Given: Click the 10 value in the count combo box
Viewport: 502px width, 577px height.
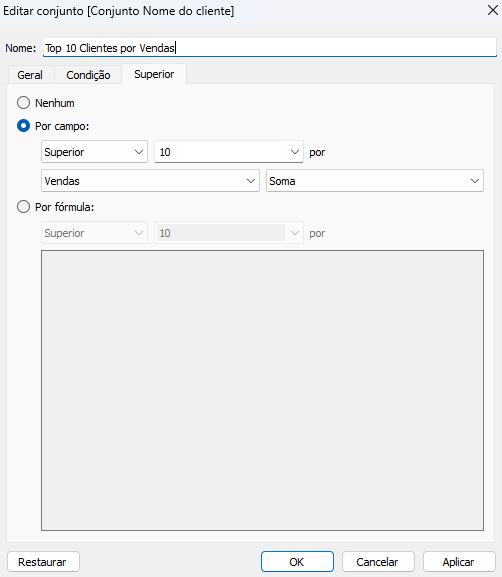Looking at the screenshot, I should pyautogui.click(x=165, y=152).
